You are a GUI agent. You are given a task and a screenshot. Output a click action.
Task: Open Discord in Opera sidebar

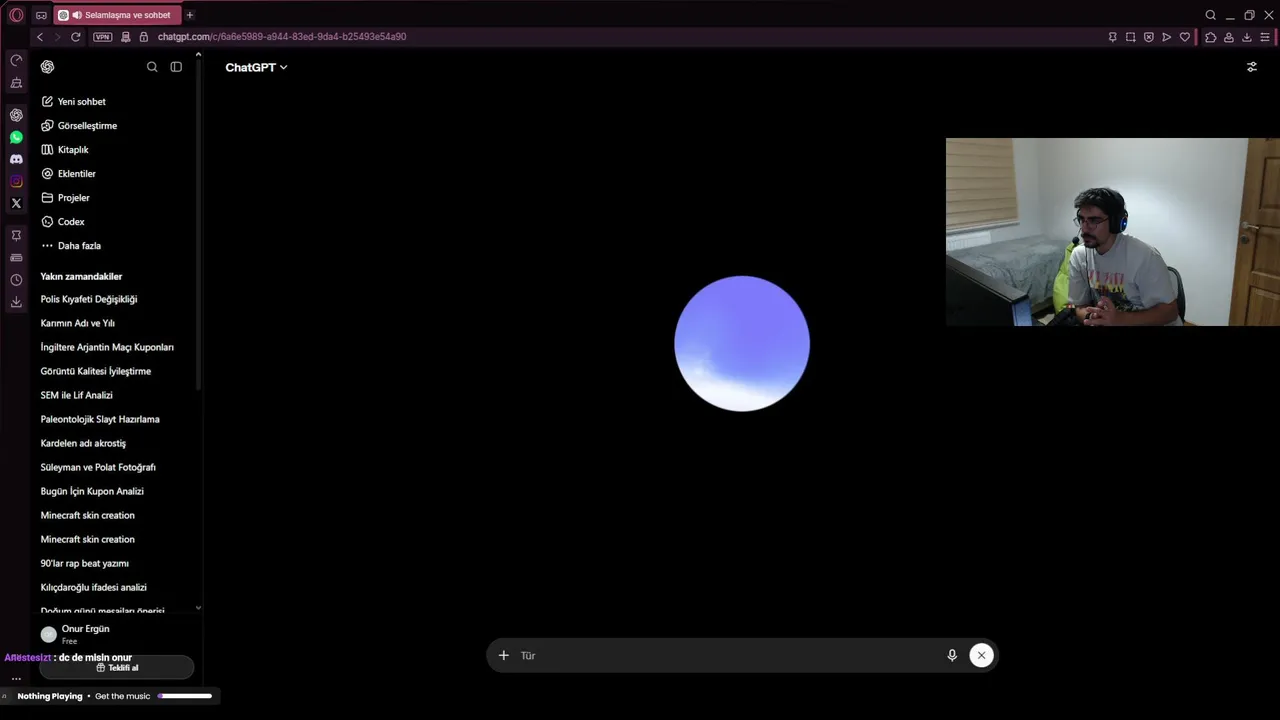(16, 159)
